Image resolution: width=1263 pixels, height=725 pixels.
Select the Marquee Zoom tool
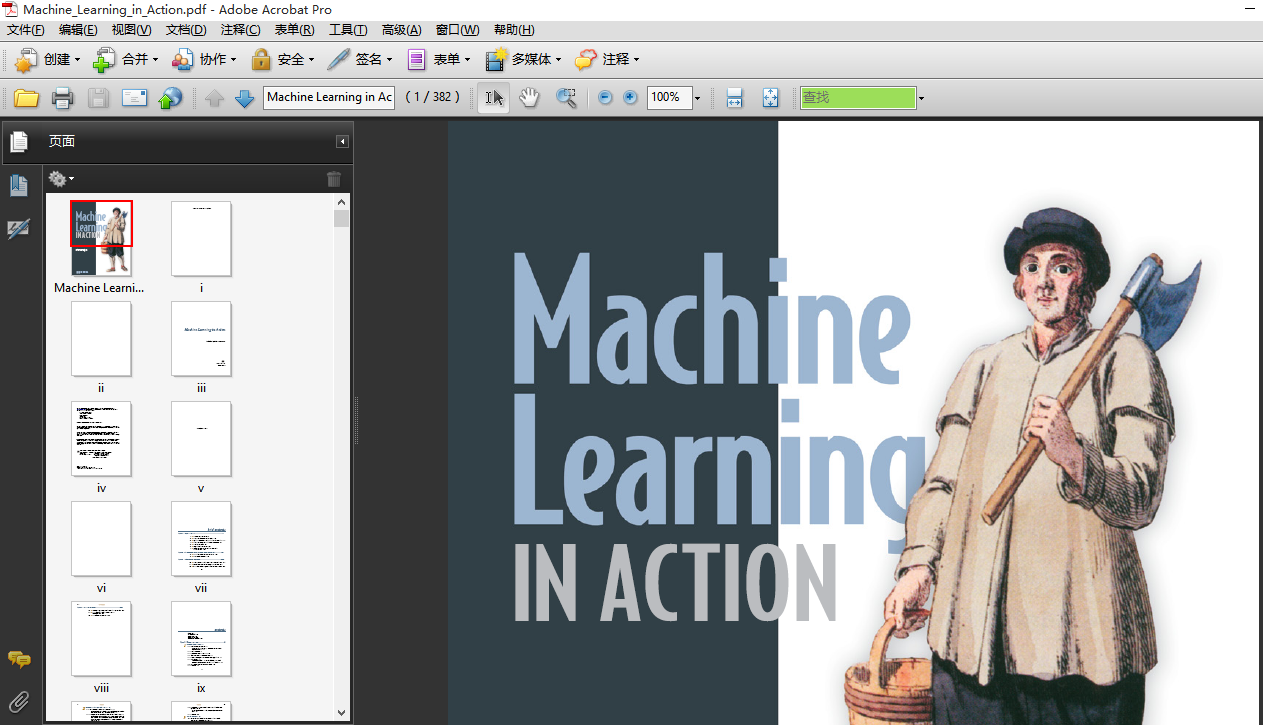click(x=566, y=98)
